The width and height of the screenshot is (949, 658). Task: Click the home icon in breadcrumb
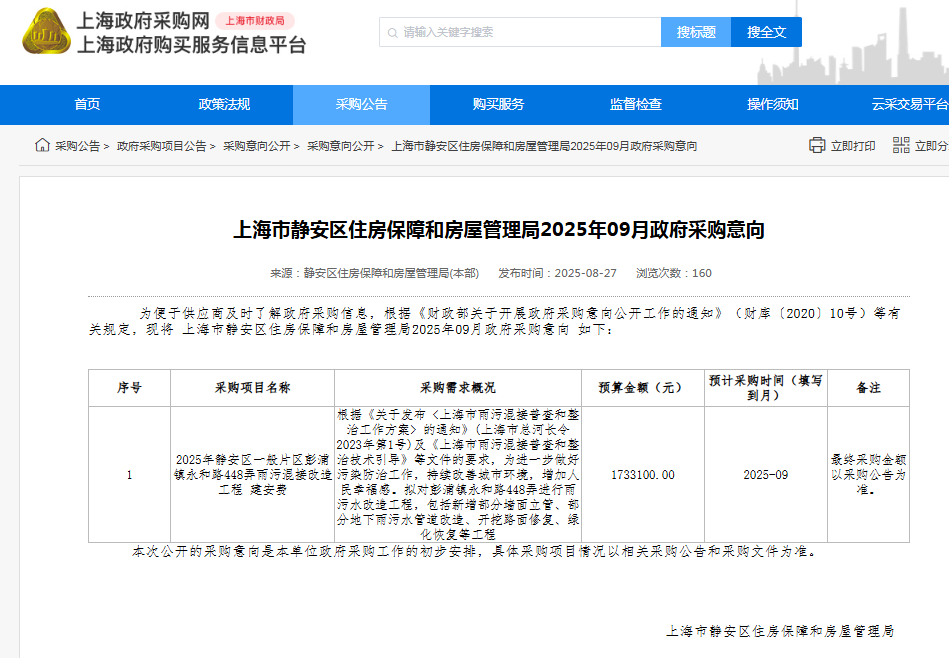pyautogui.click(x=42, y=145)
